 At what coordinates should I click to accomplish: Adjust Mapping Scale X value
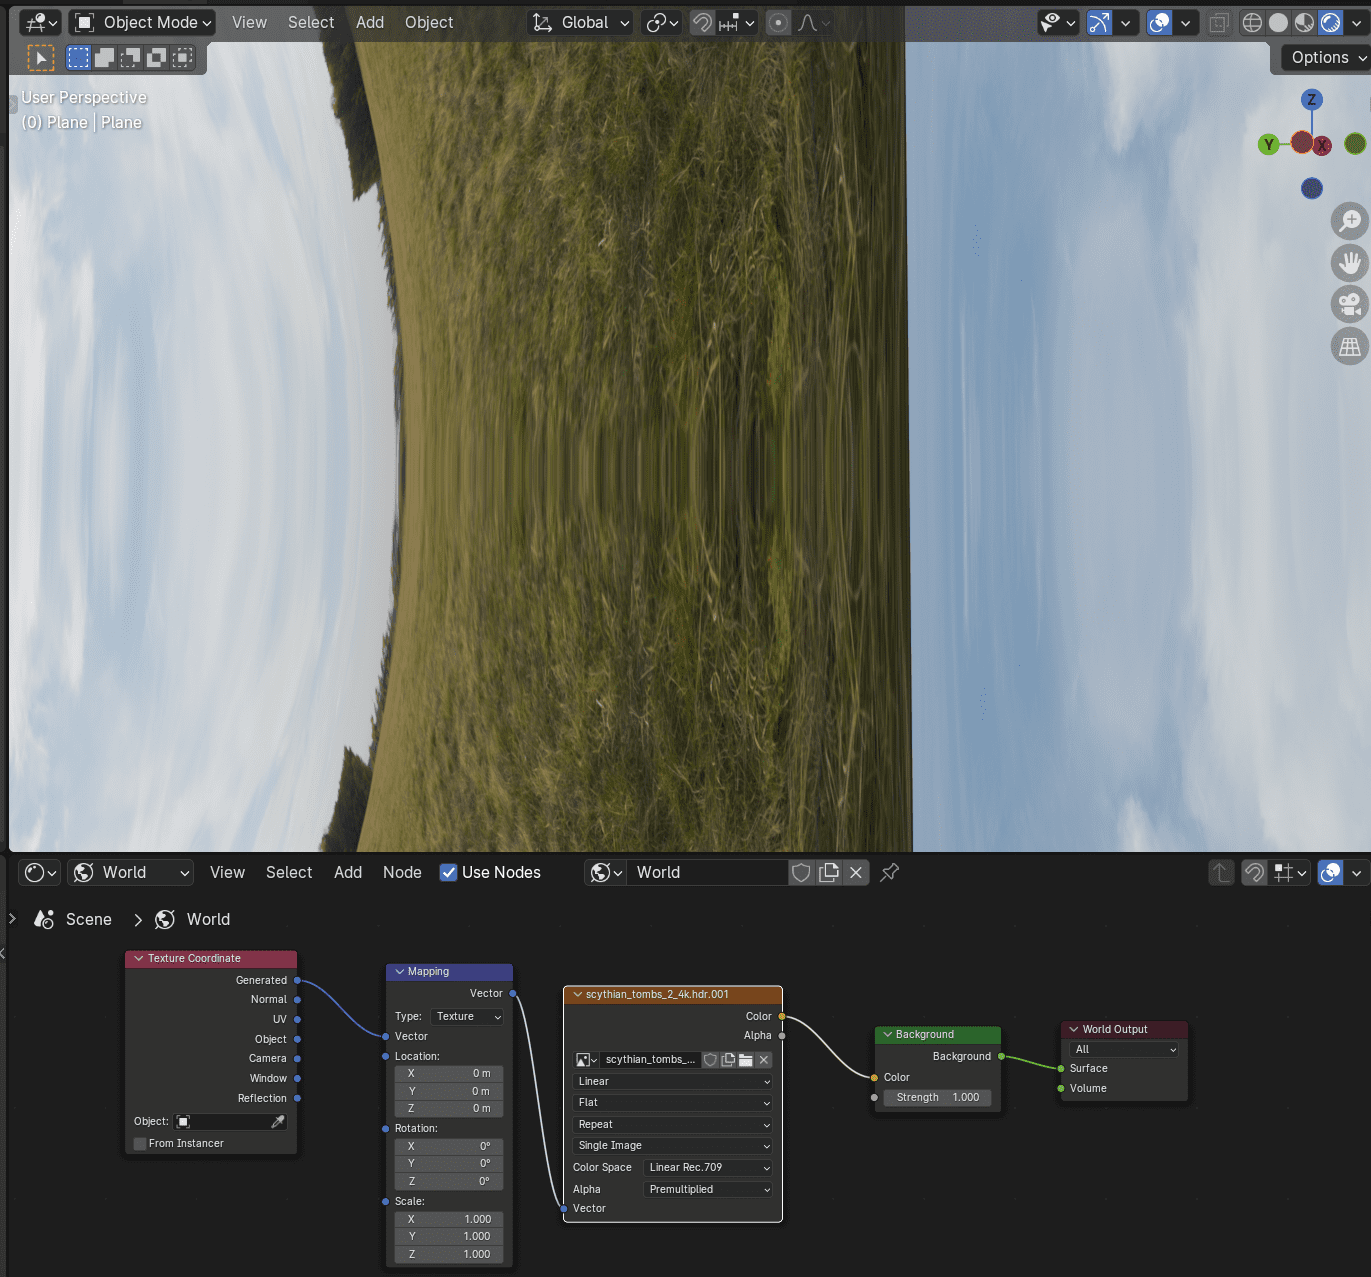[x=449, y=1219]
